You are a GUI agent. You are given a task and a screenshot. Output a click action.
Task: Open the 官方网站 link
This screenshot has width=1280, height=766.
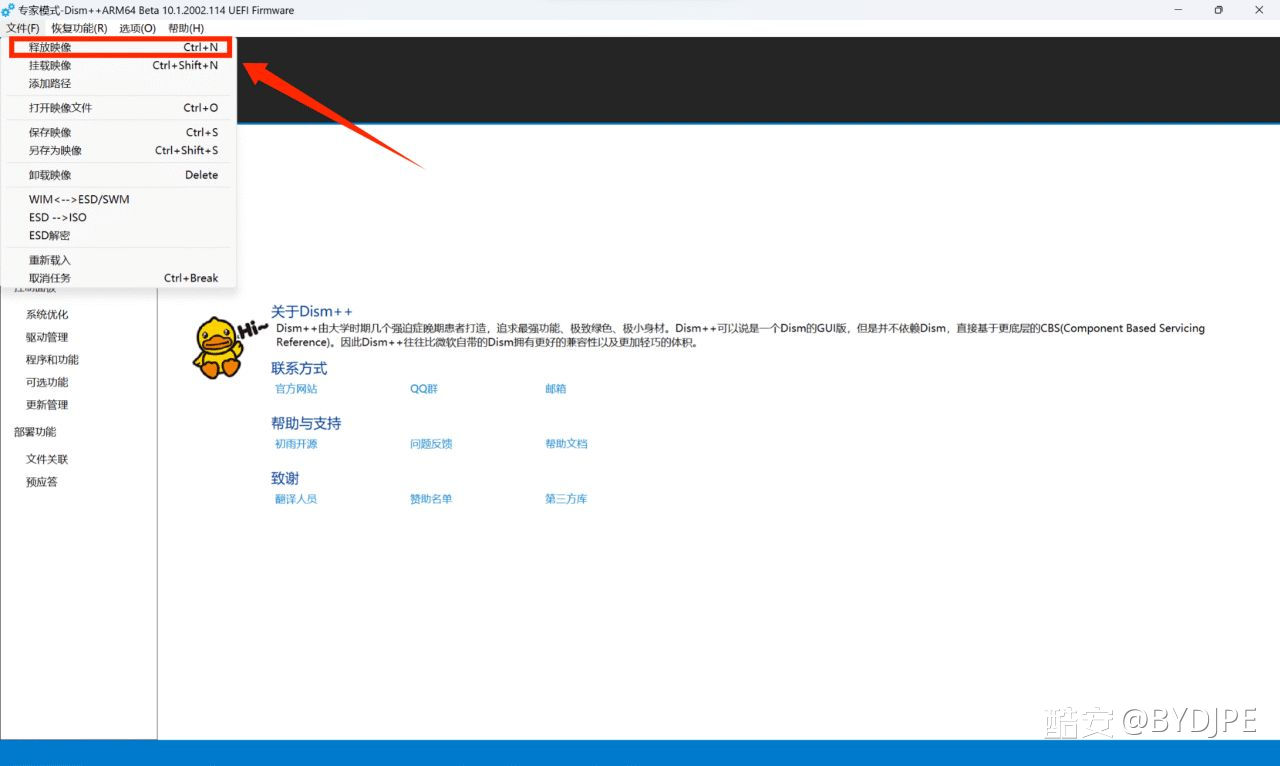296,389
